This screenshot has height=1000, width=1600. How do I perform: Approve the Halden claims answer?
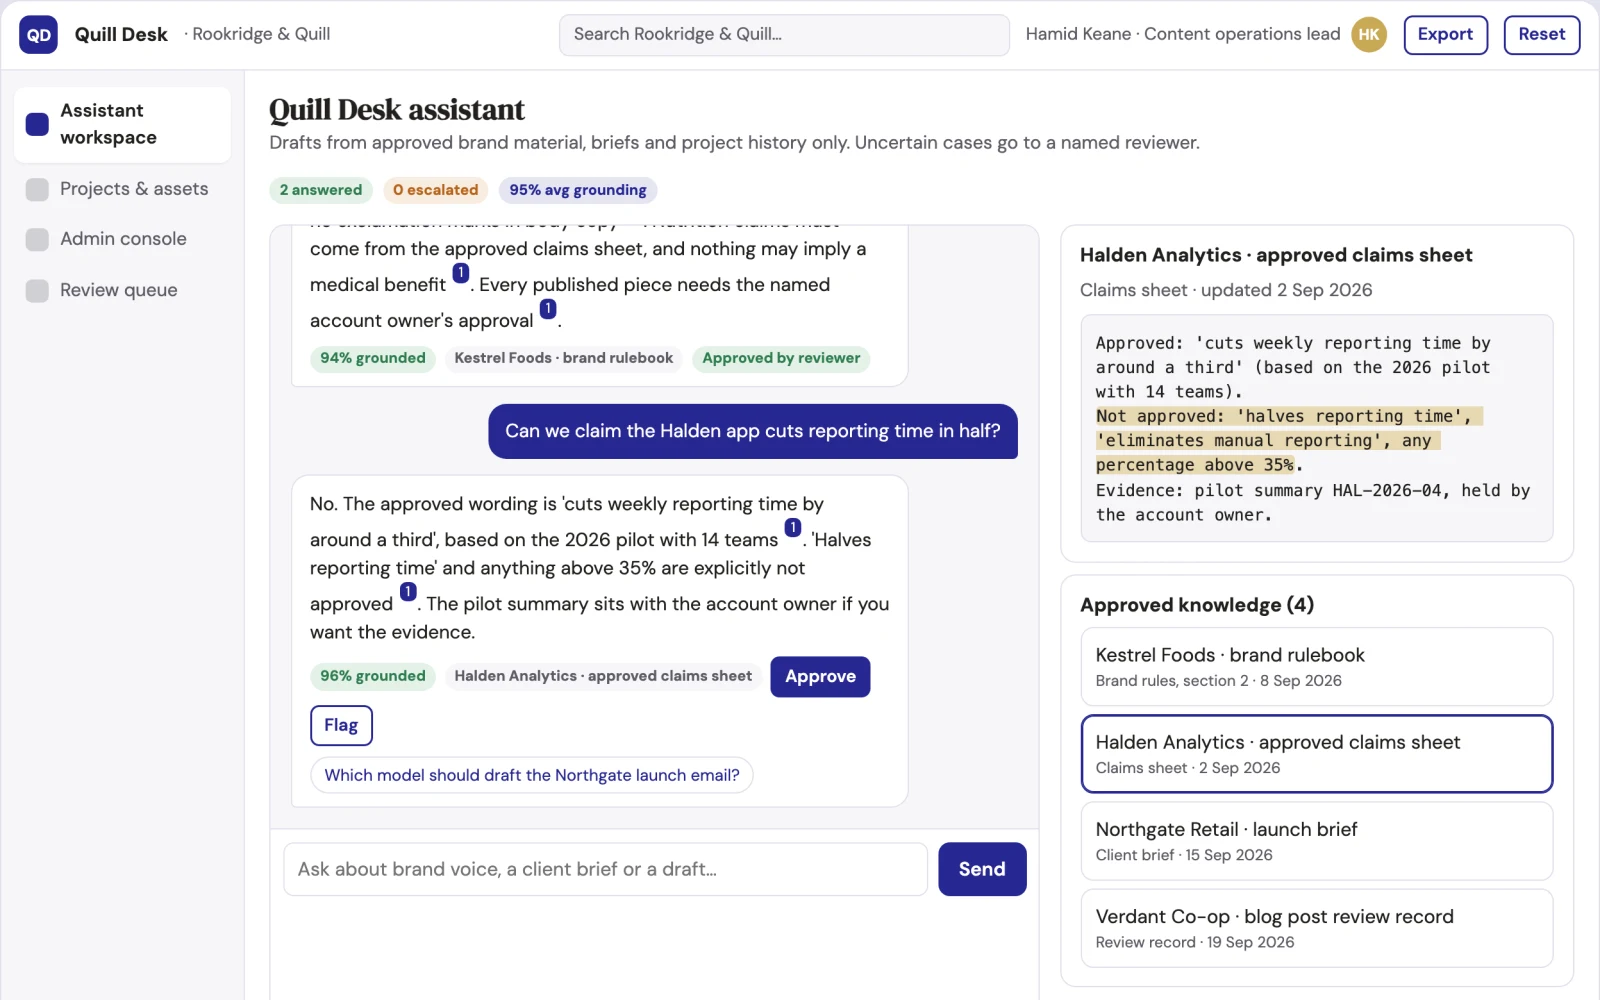[820, 677]
